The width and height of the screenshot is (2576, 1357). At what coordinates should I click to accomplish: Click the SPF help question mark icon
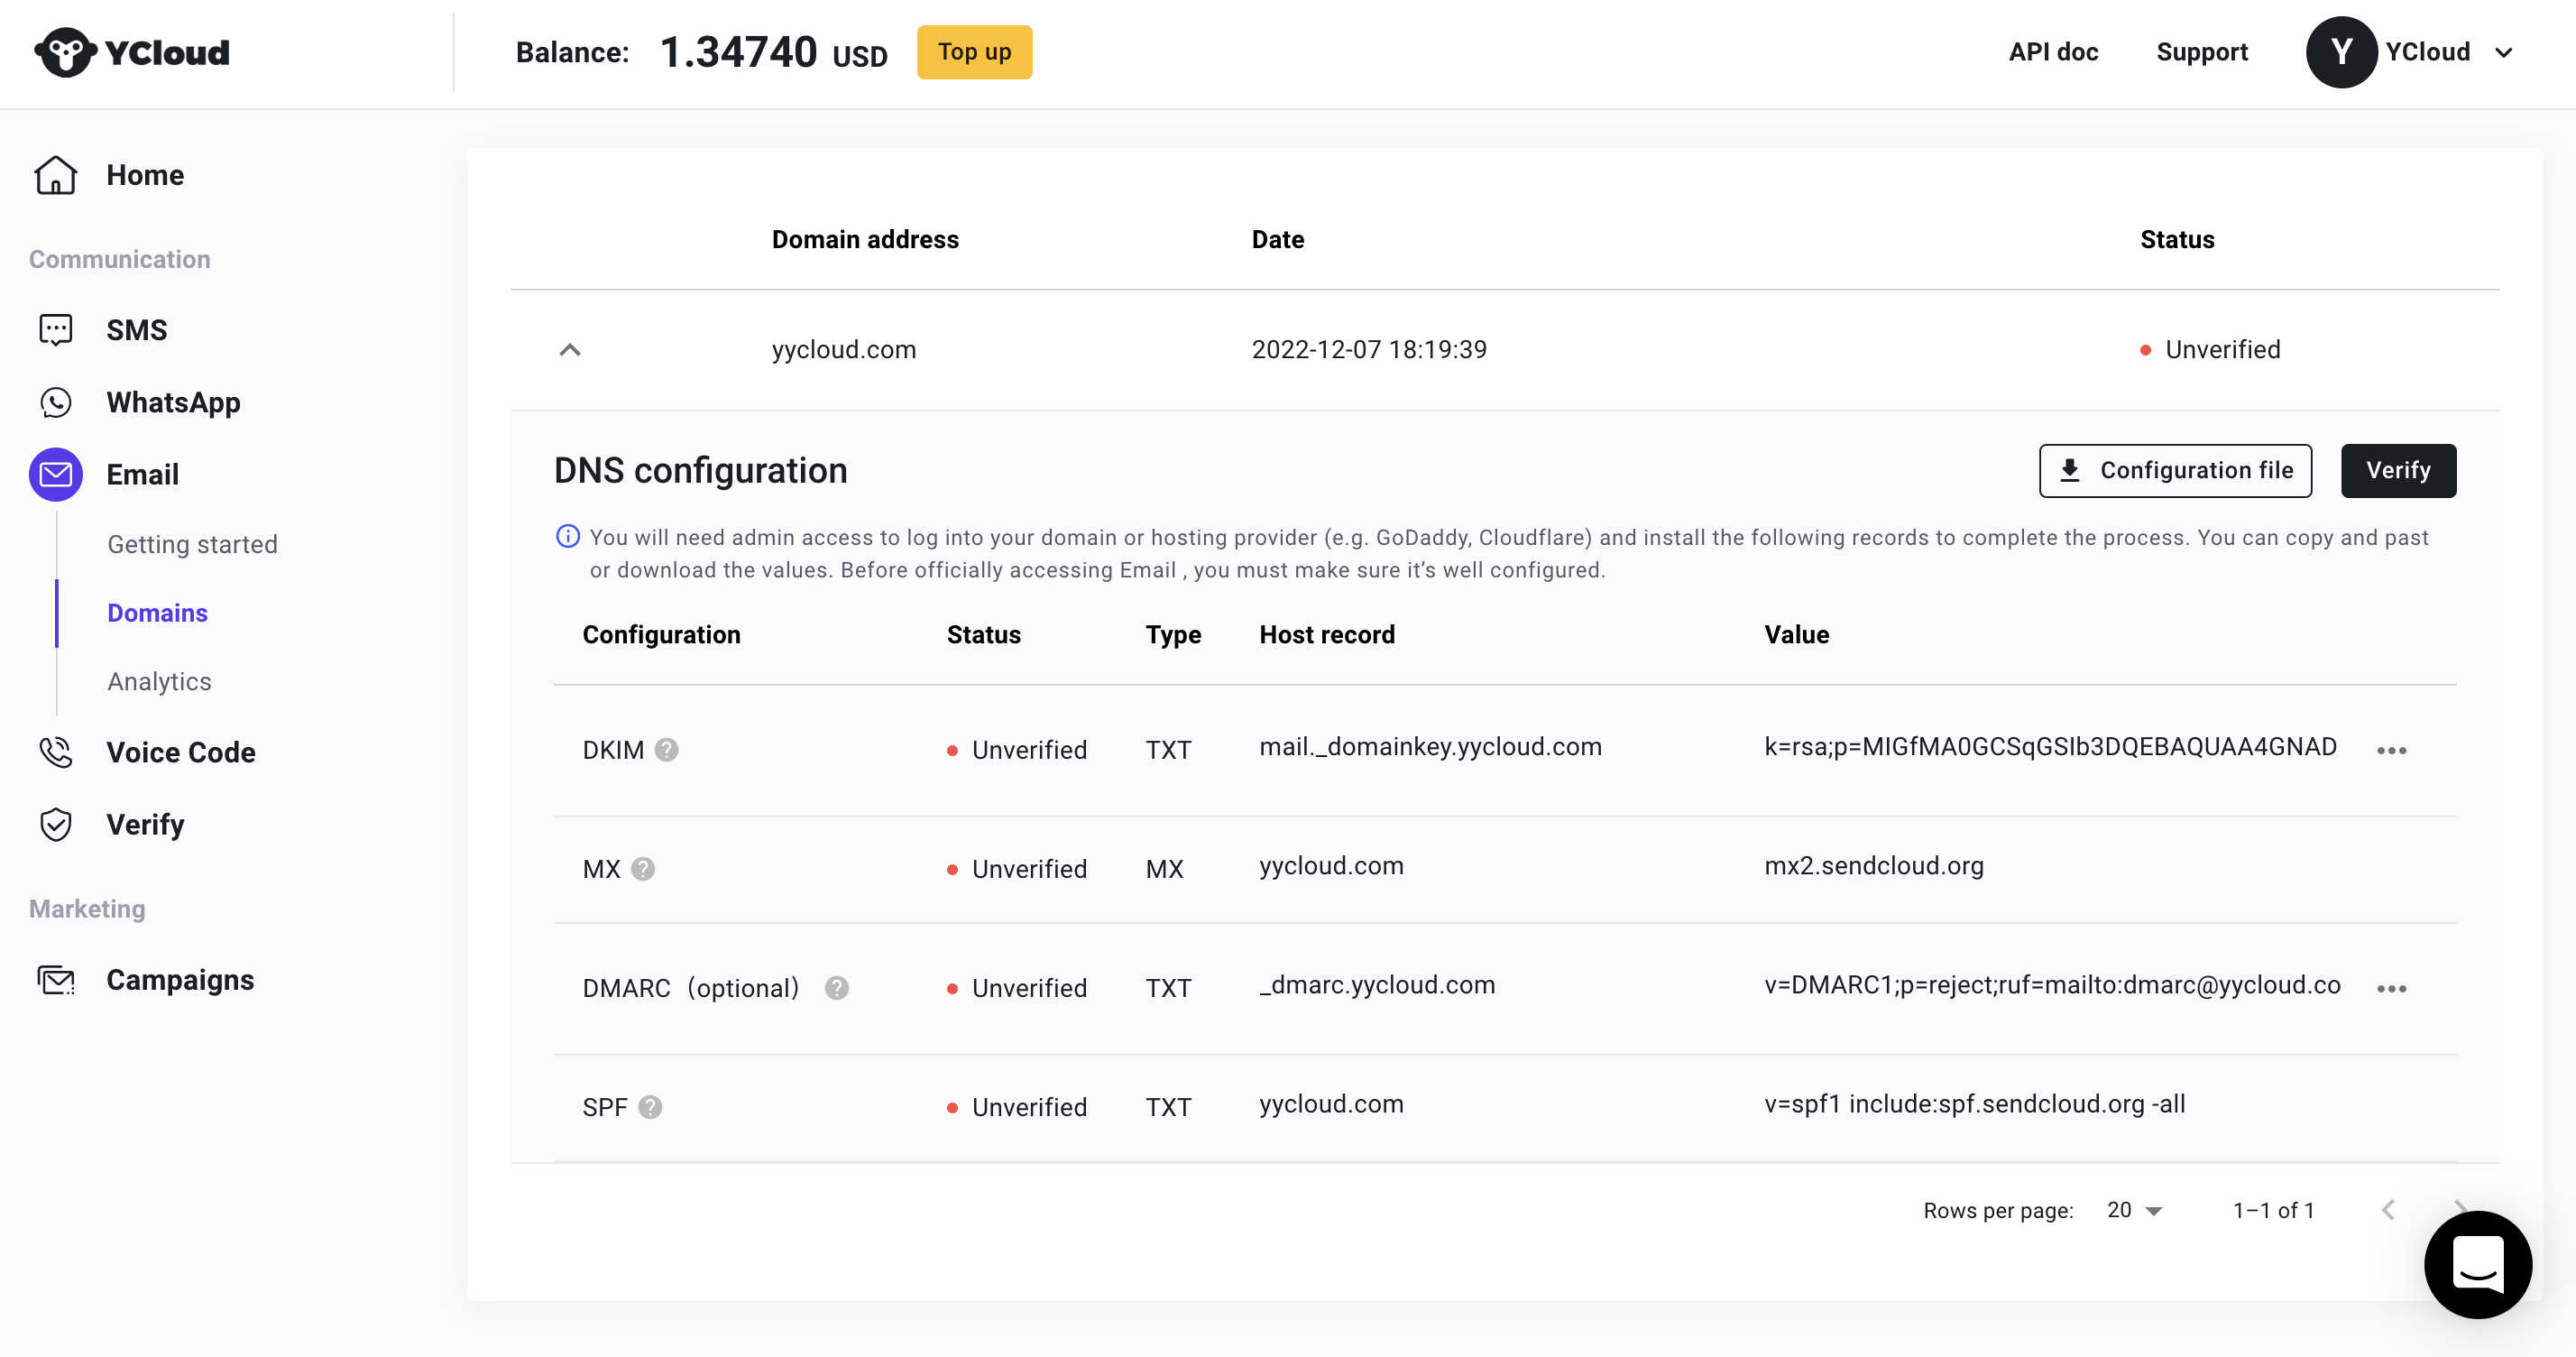coord(650,1107)
